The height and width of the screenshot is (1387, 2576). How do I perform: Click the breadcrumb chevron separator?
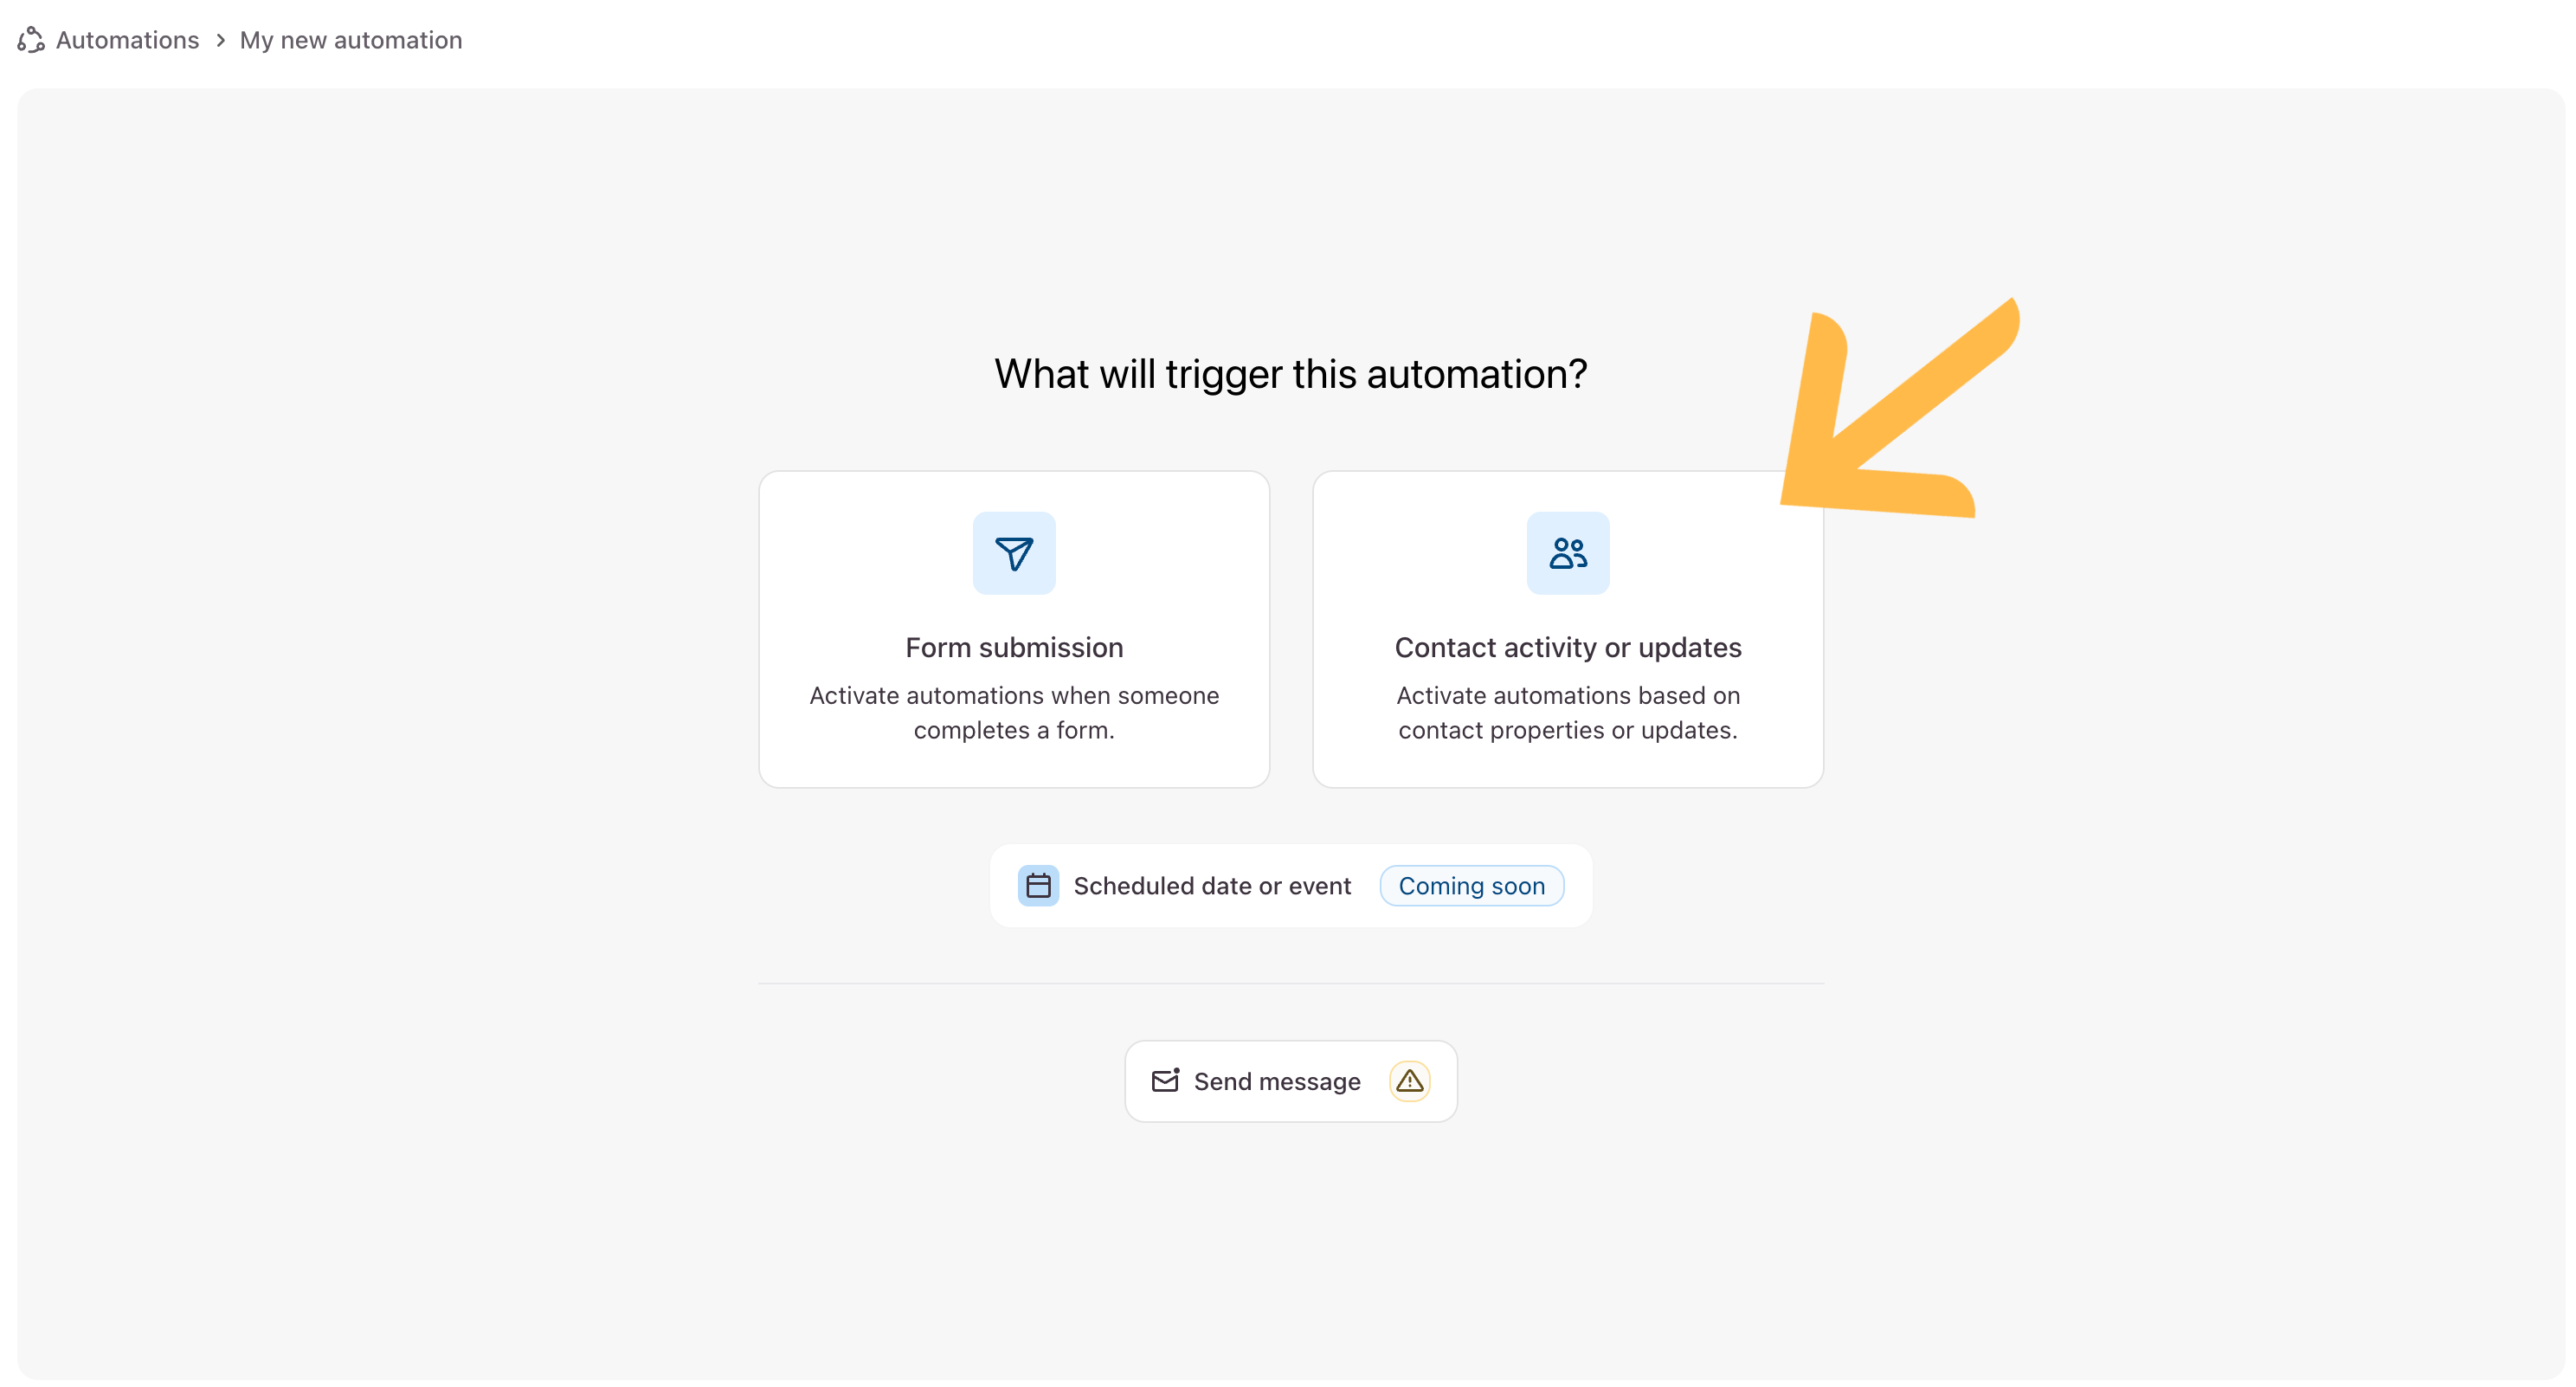(220, 40)
